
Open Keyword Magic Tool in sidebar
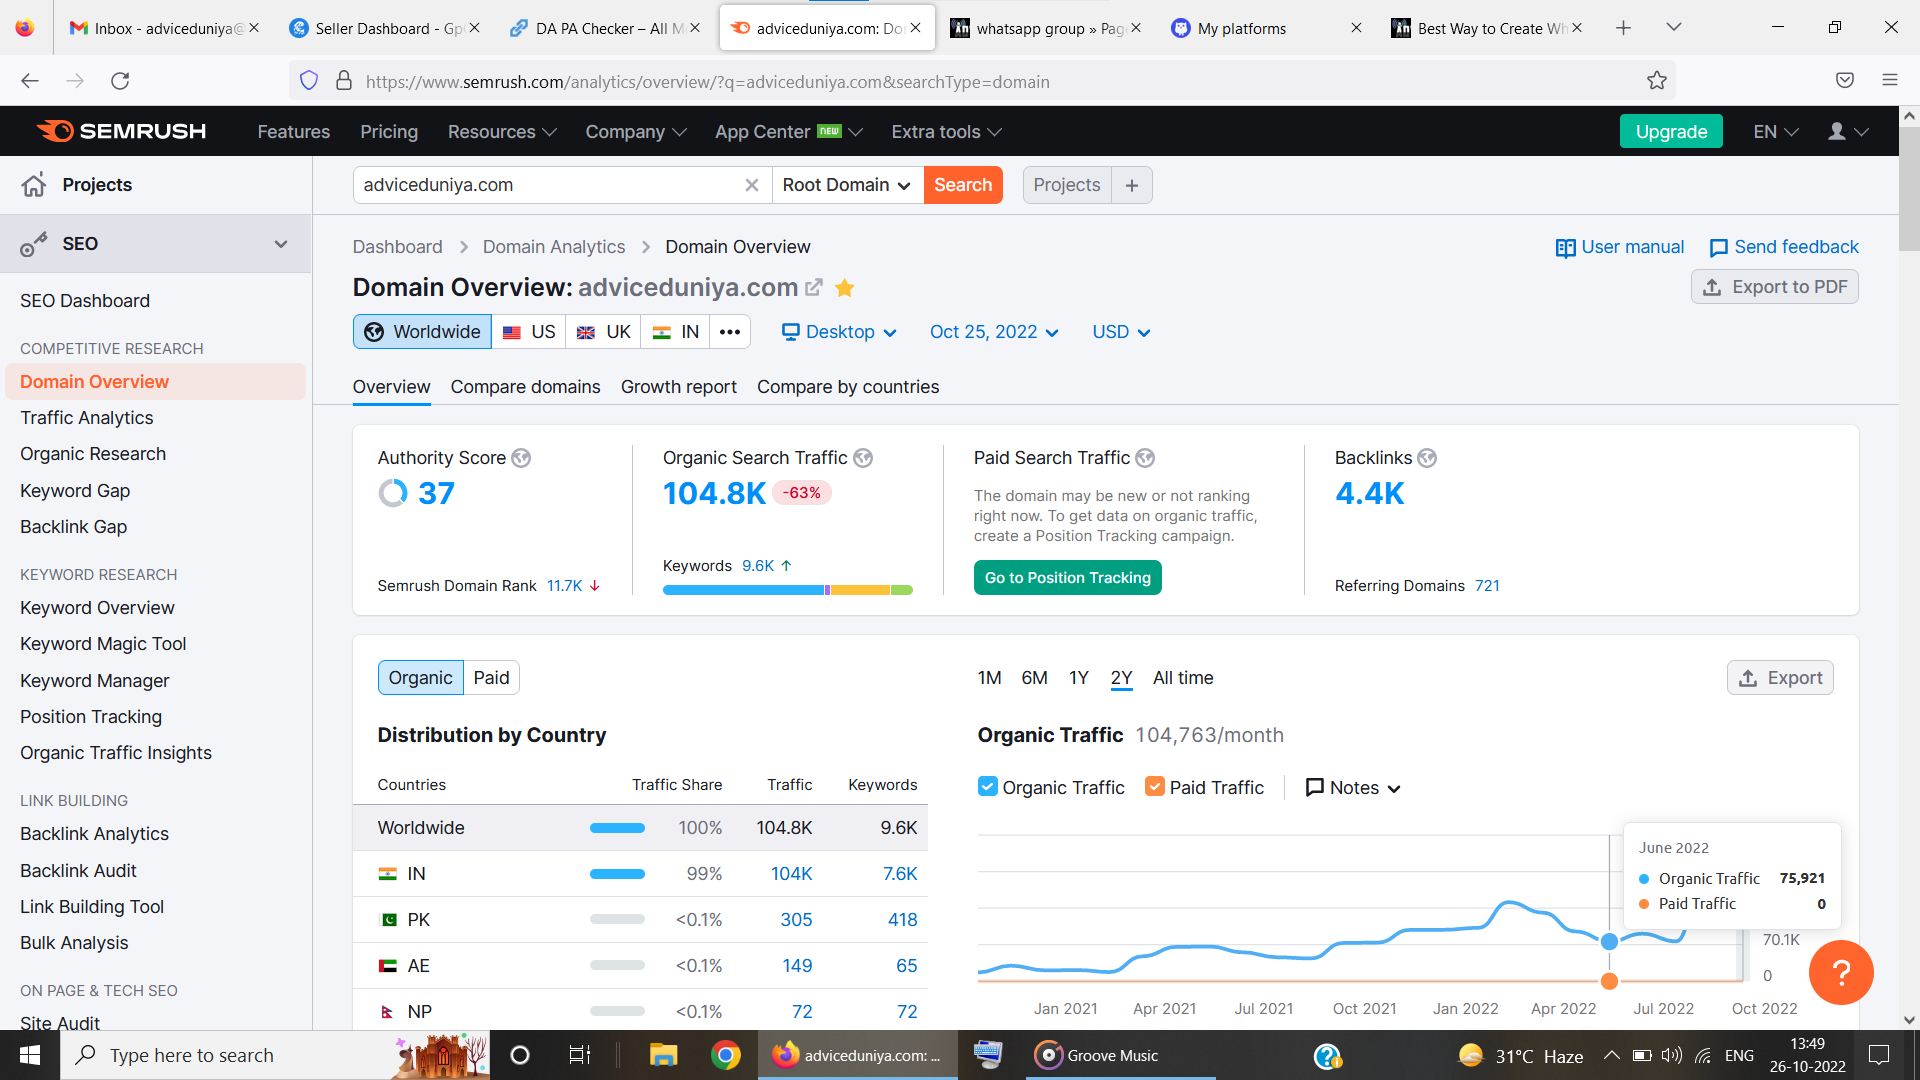tap(103, 644)
